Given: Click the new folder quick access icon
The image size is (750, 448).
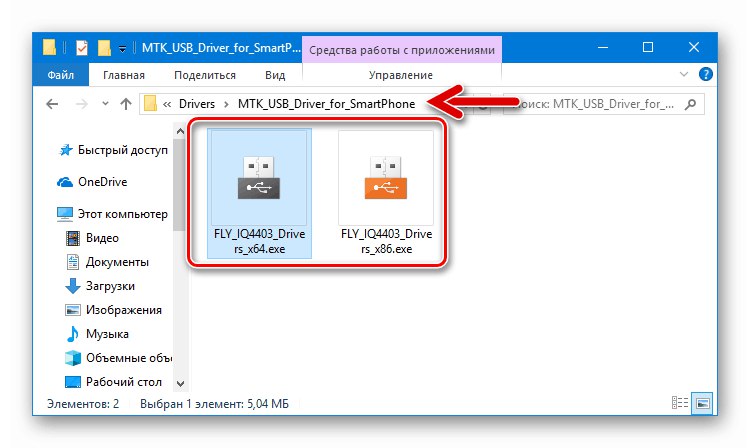Looking at the screenshot, I should 104,48.
